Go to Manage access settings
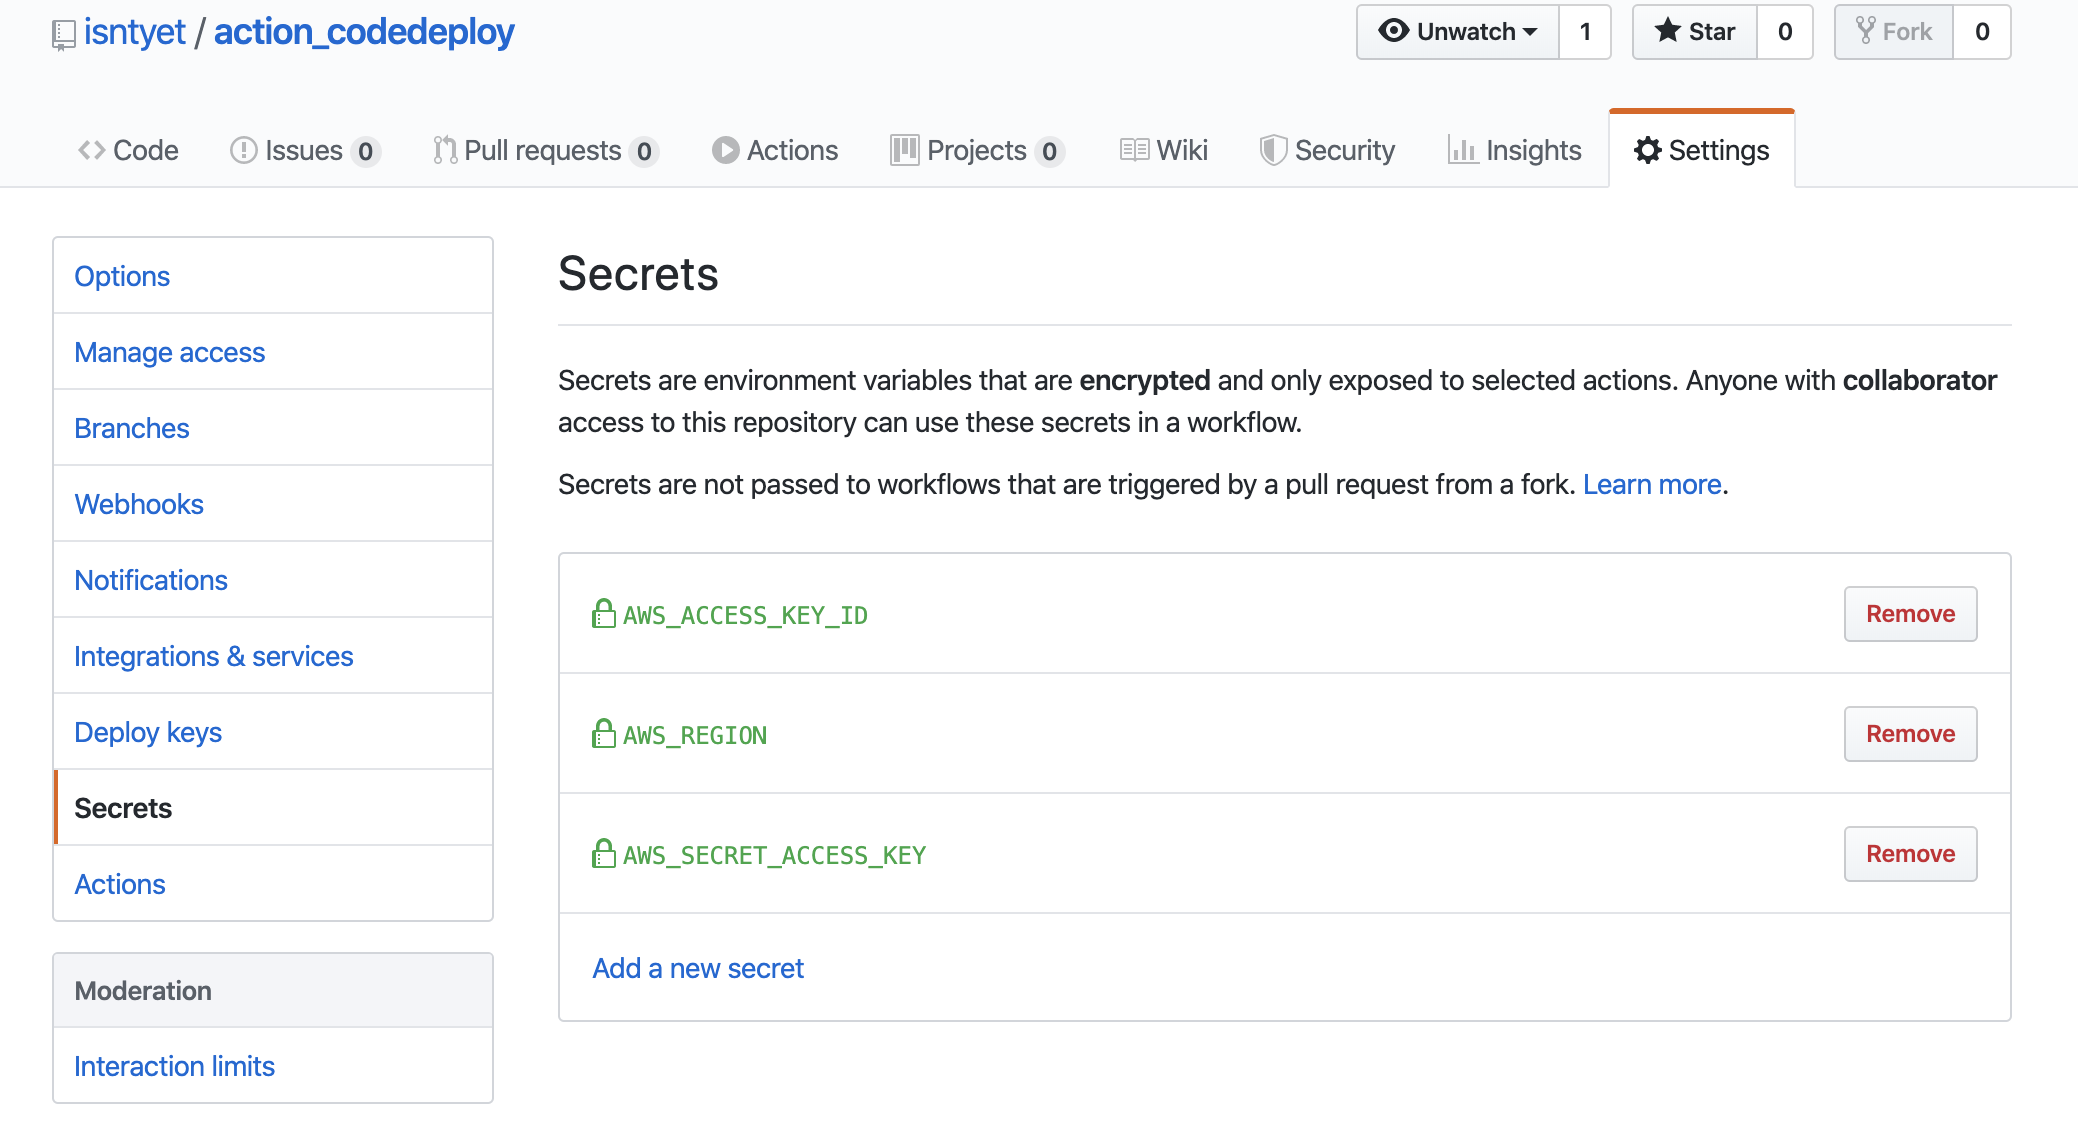The image size is (2078, 1126). point(273,352)
